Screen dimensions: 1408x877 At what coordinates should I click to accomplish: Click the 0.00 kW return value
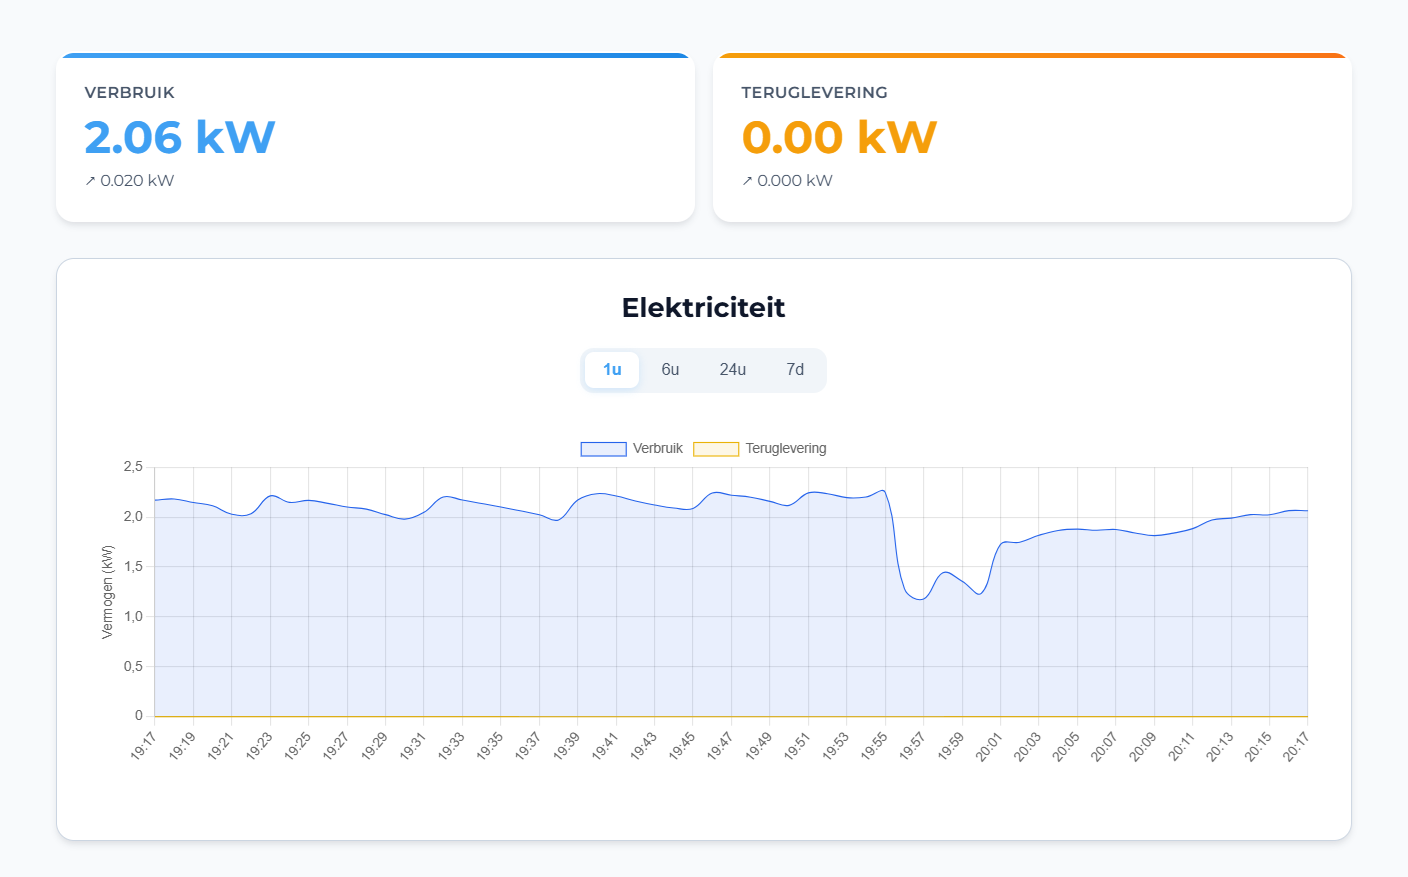838,137
